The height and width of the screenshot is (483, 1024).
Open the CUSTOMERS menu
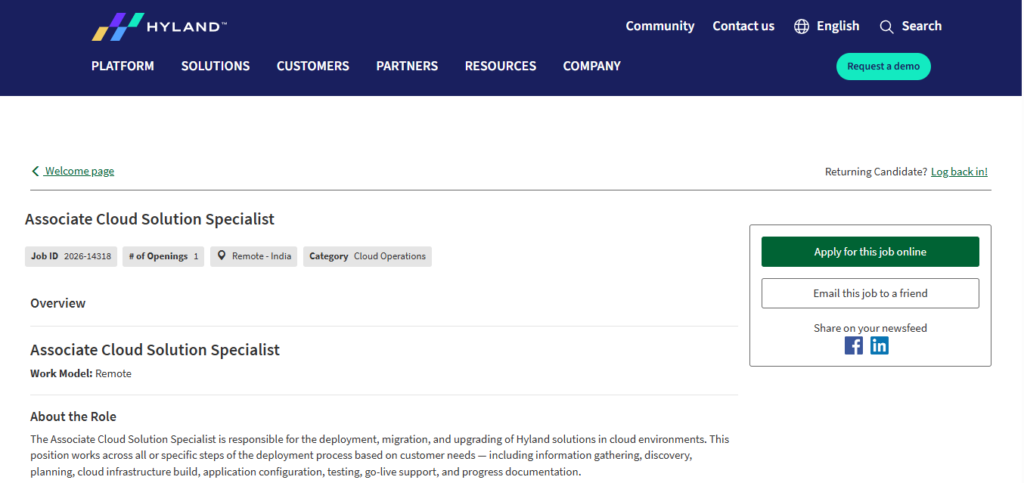click(313, 66)
